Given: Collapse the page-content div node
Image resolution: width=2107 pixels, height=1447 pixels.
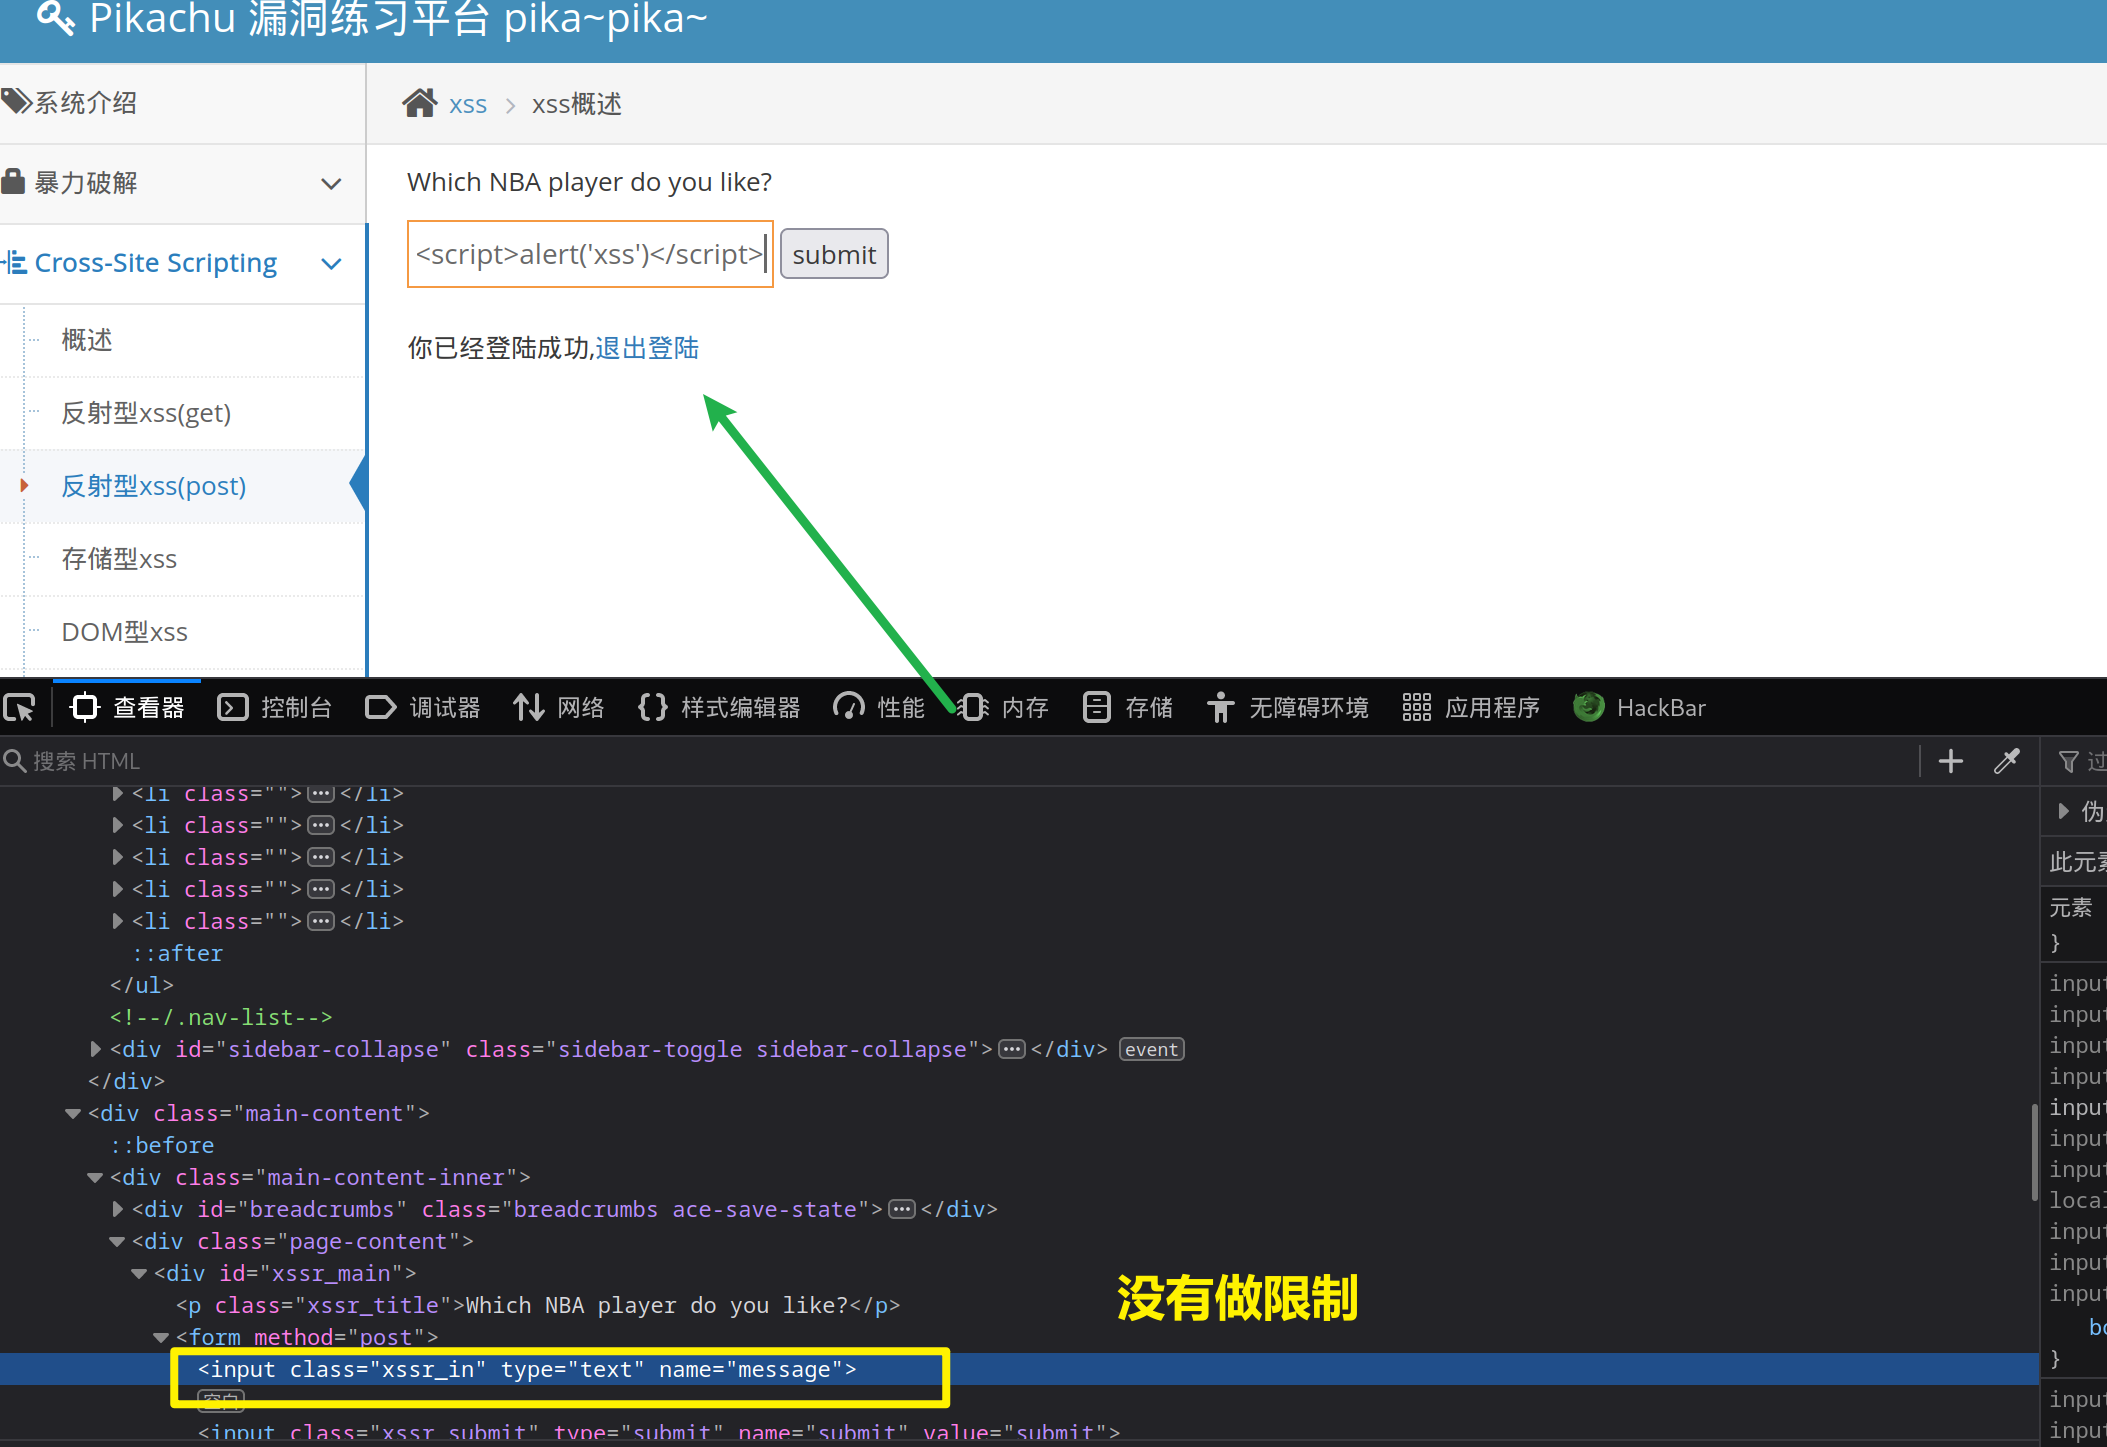Looking at the screenshot, I should (x=117, y=1241).
